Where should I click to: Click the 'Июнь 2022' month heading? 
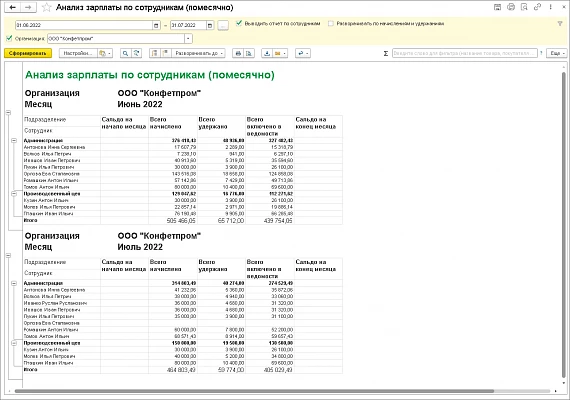click(140, 104)
